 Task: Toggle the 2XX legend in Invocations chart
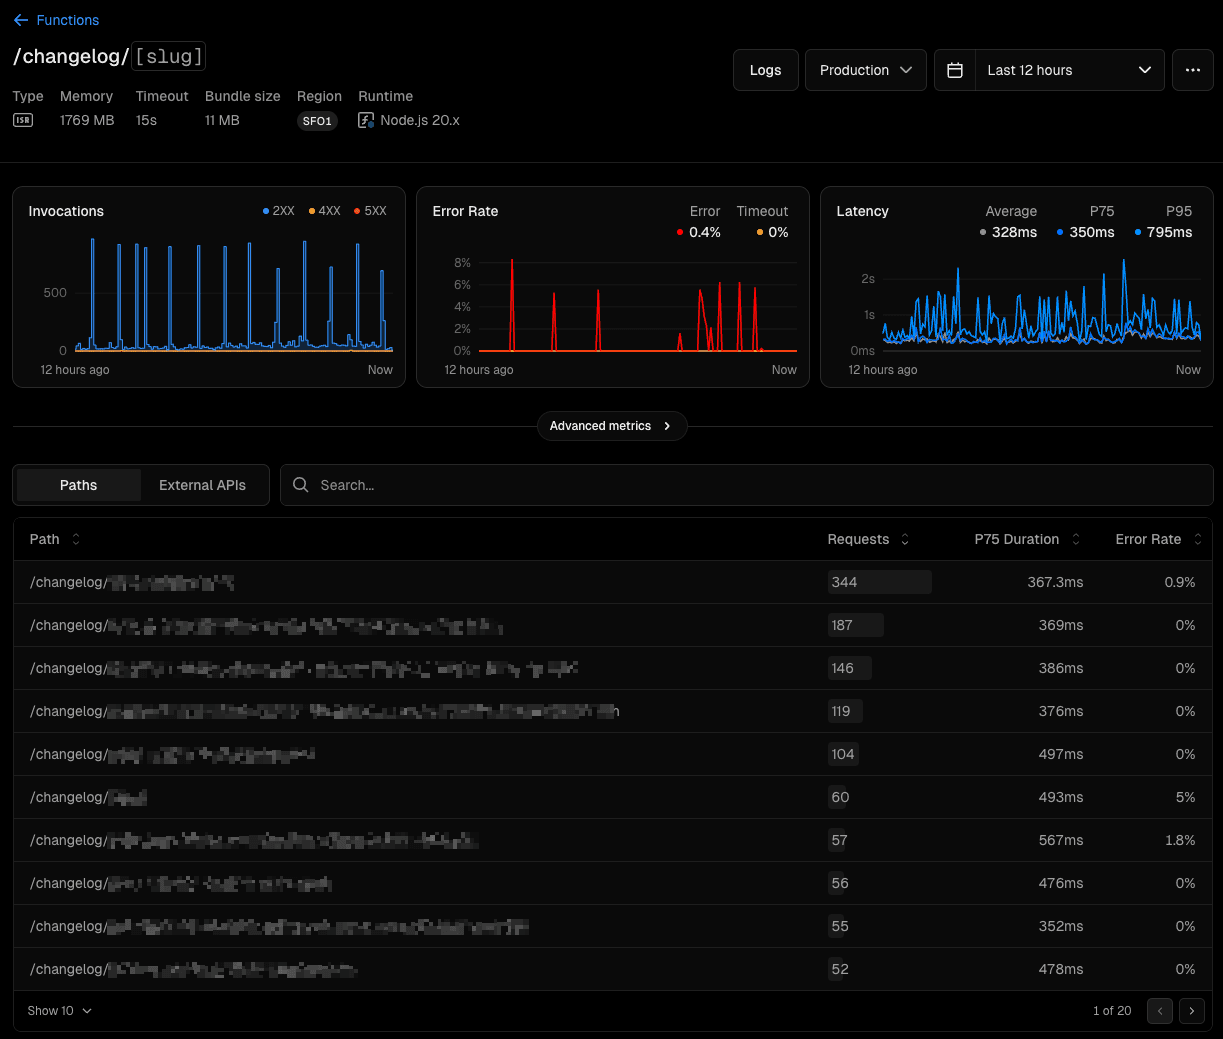(278, 211)
